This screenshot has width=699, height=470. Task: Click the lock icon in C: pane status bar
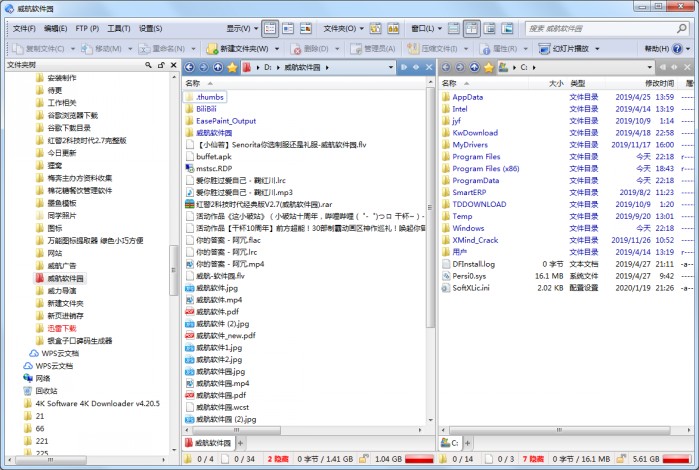pyautogui.click(x=621, y=458)
